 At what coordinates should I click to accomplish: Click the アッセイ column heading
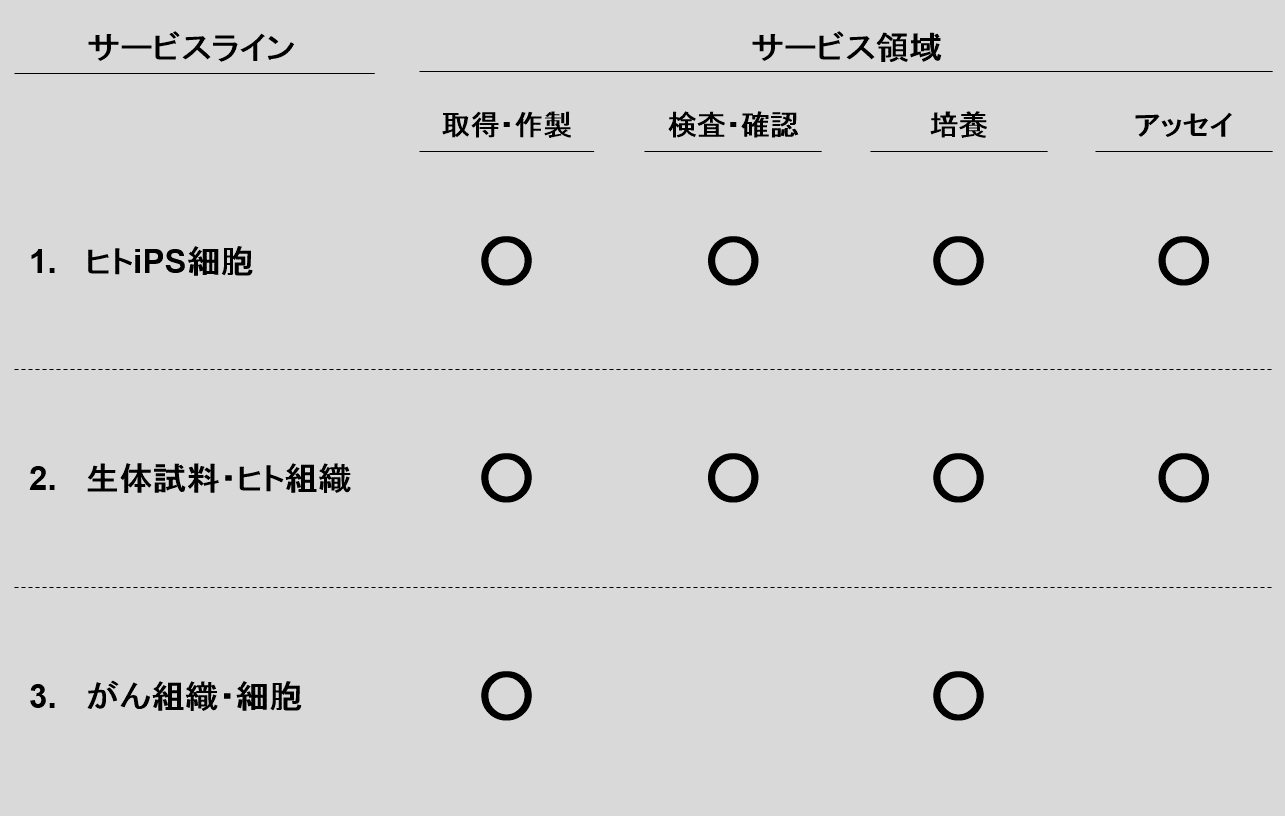(1184, 125)
